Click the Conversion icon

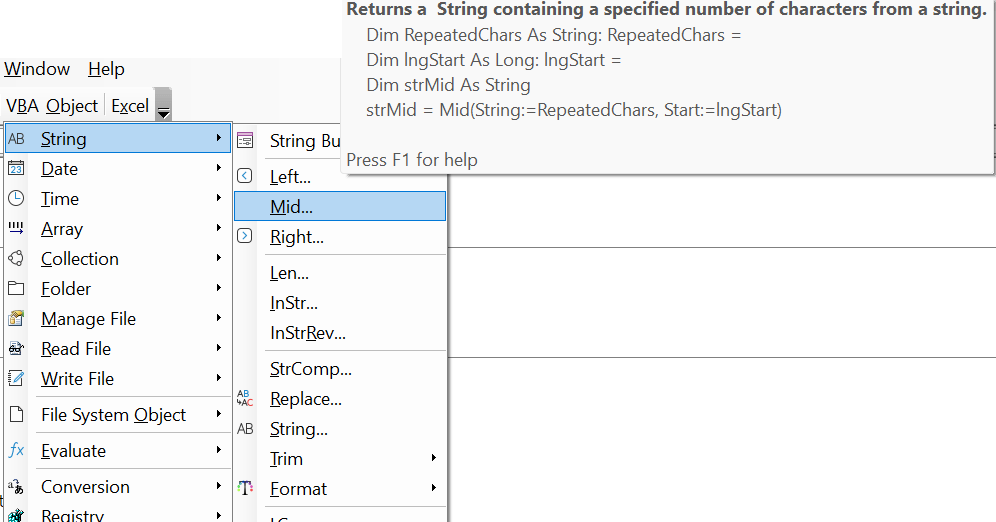[16, 486]
